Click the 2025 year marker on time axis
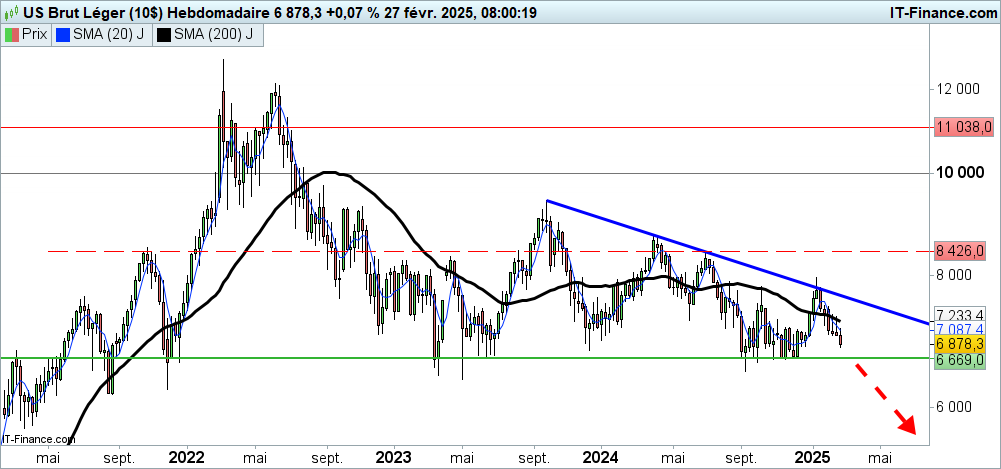The image size is (1001, 469). pos(811,457)
